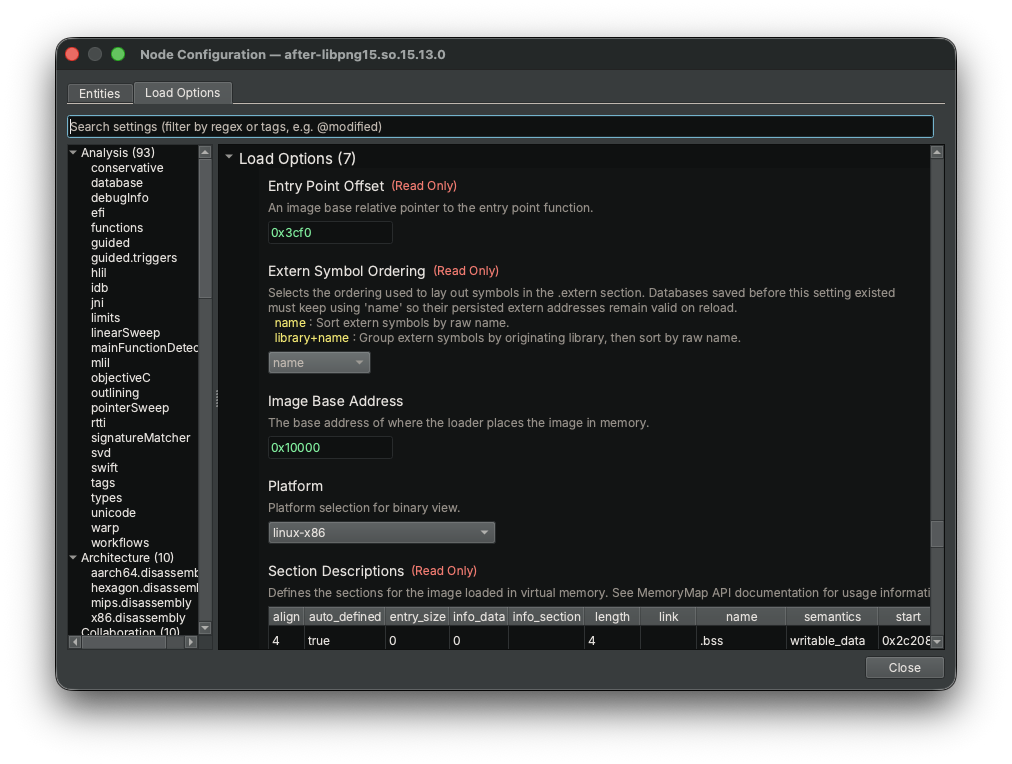Select mips.disassembly tree item
The height and width of the screenshot is (764, 1012).
pos(141,603)
